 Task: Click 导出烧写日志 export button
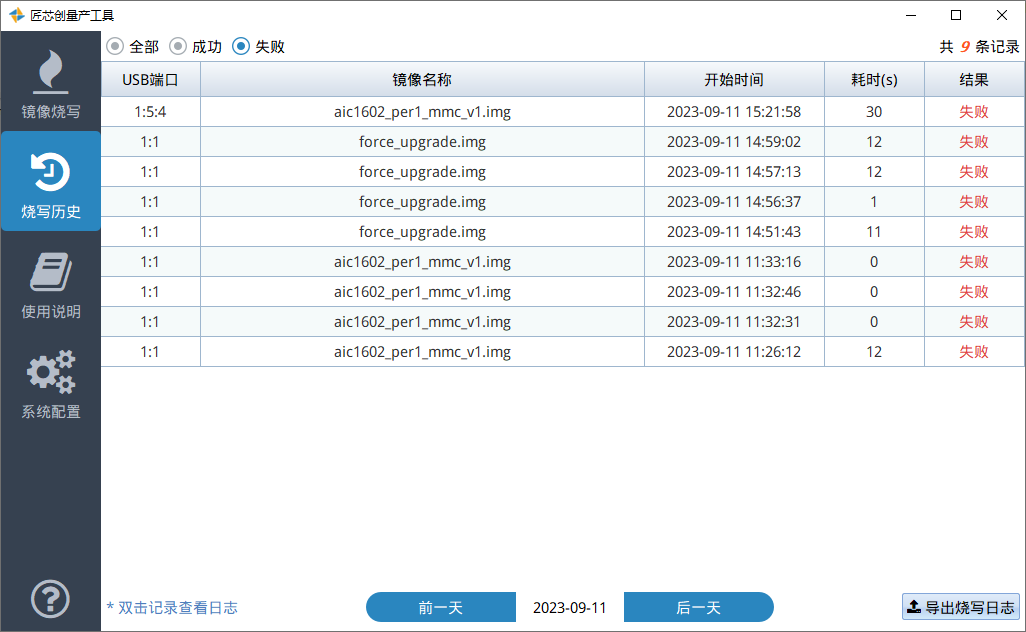pos(960,607)
